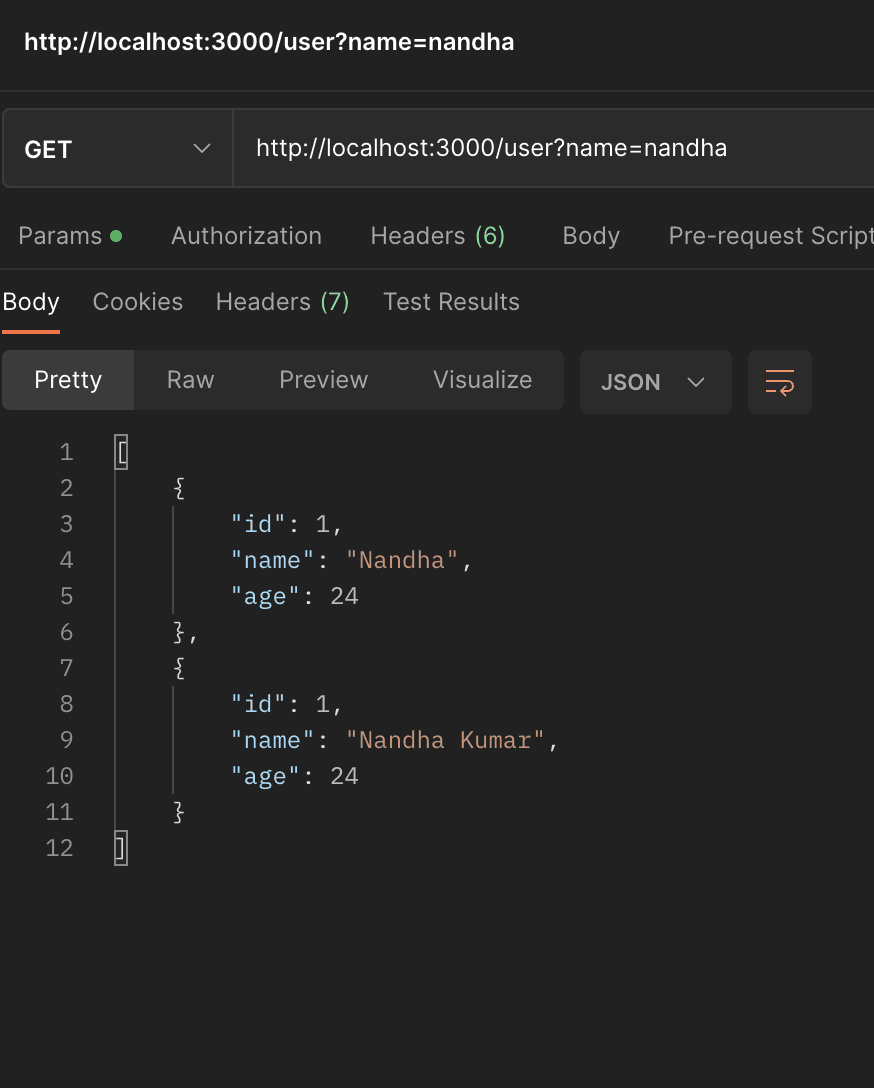The width and height of the screenshot is (874, 1088).
Task: Click the "age" key on line 10
Action: coord(266,776)
